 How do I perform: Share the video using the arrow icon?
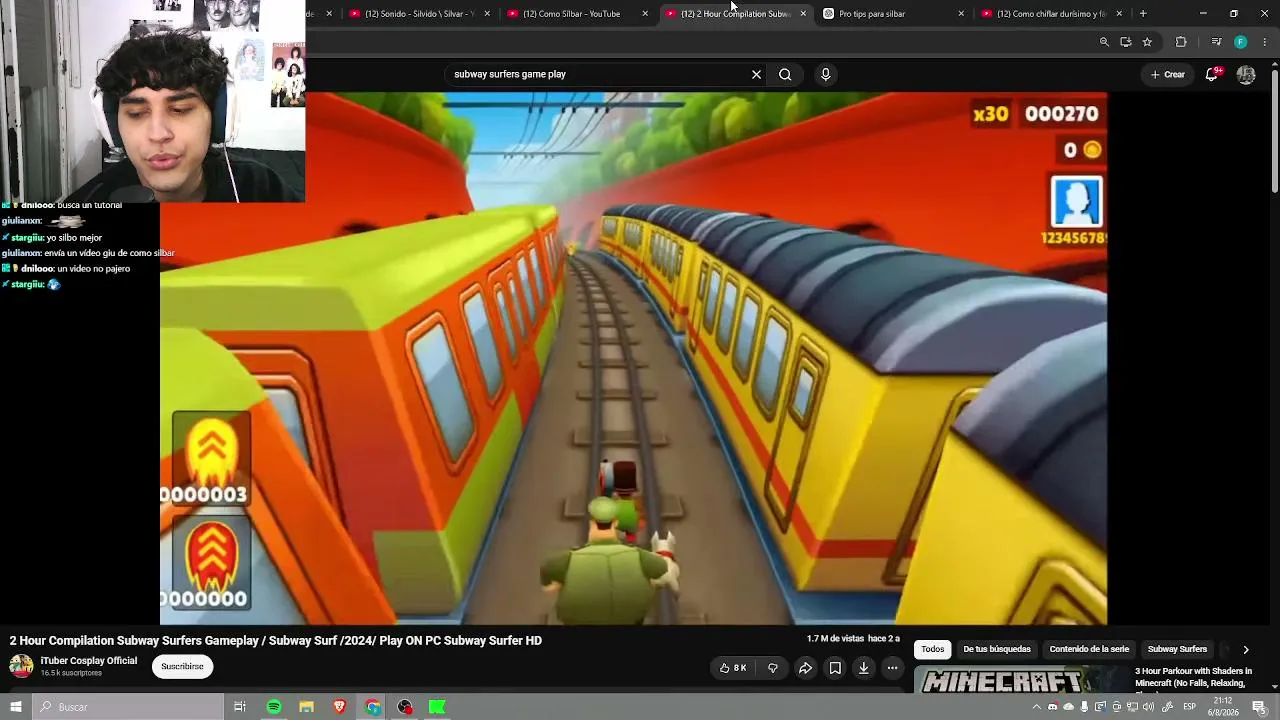pyautogui.click(x=805, y=668)
